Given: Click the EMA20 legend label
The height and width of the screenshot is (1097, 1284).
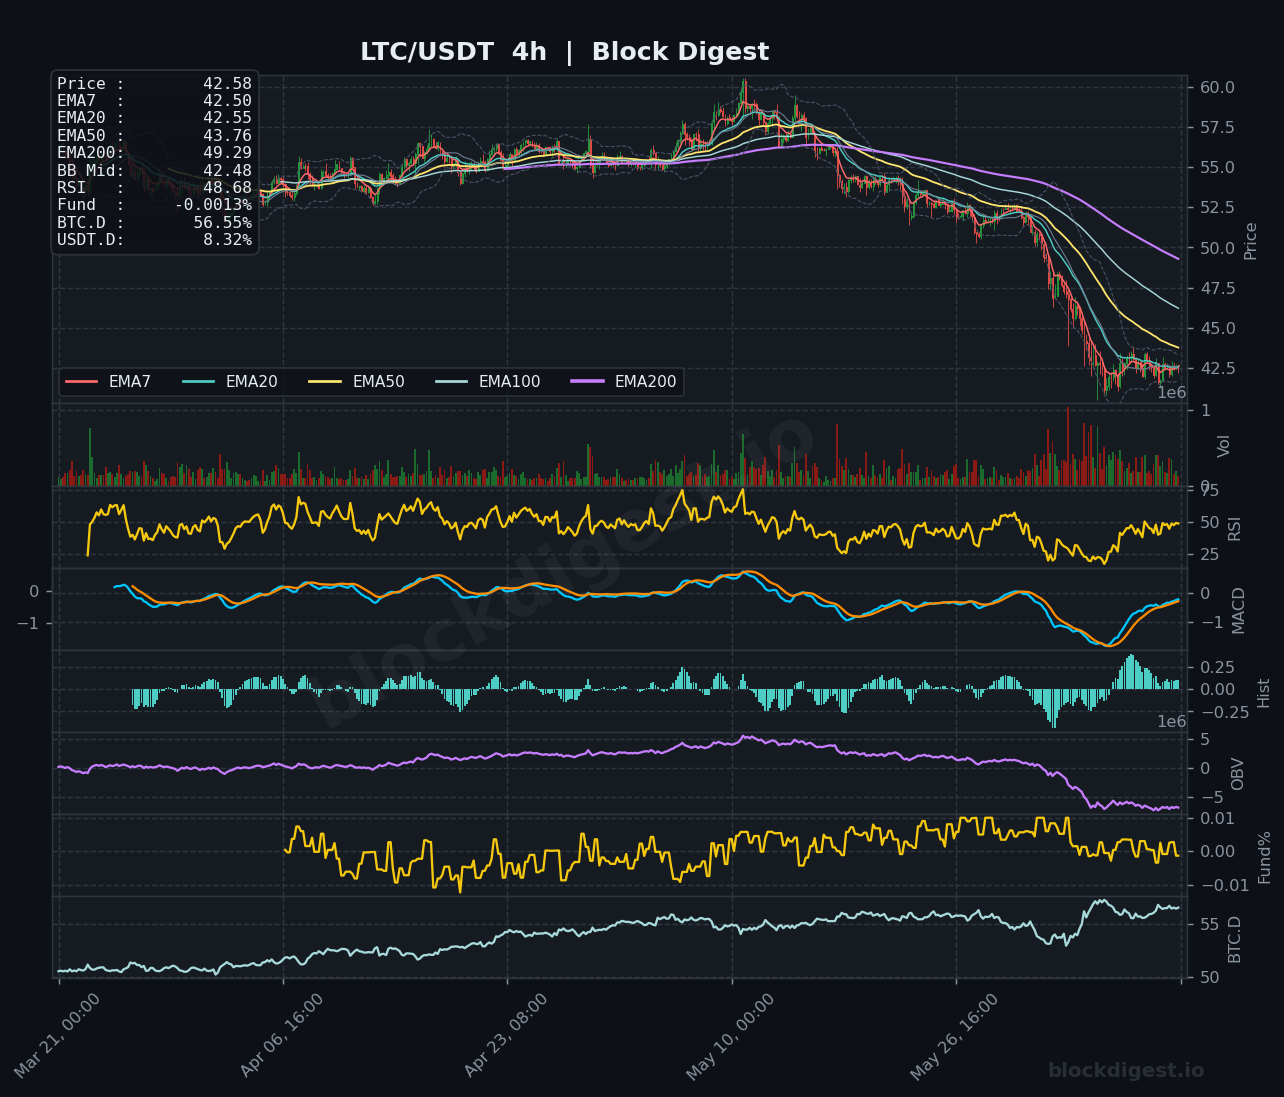Looking at the screenshot, I should [252, 382].
